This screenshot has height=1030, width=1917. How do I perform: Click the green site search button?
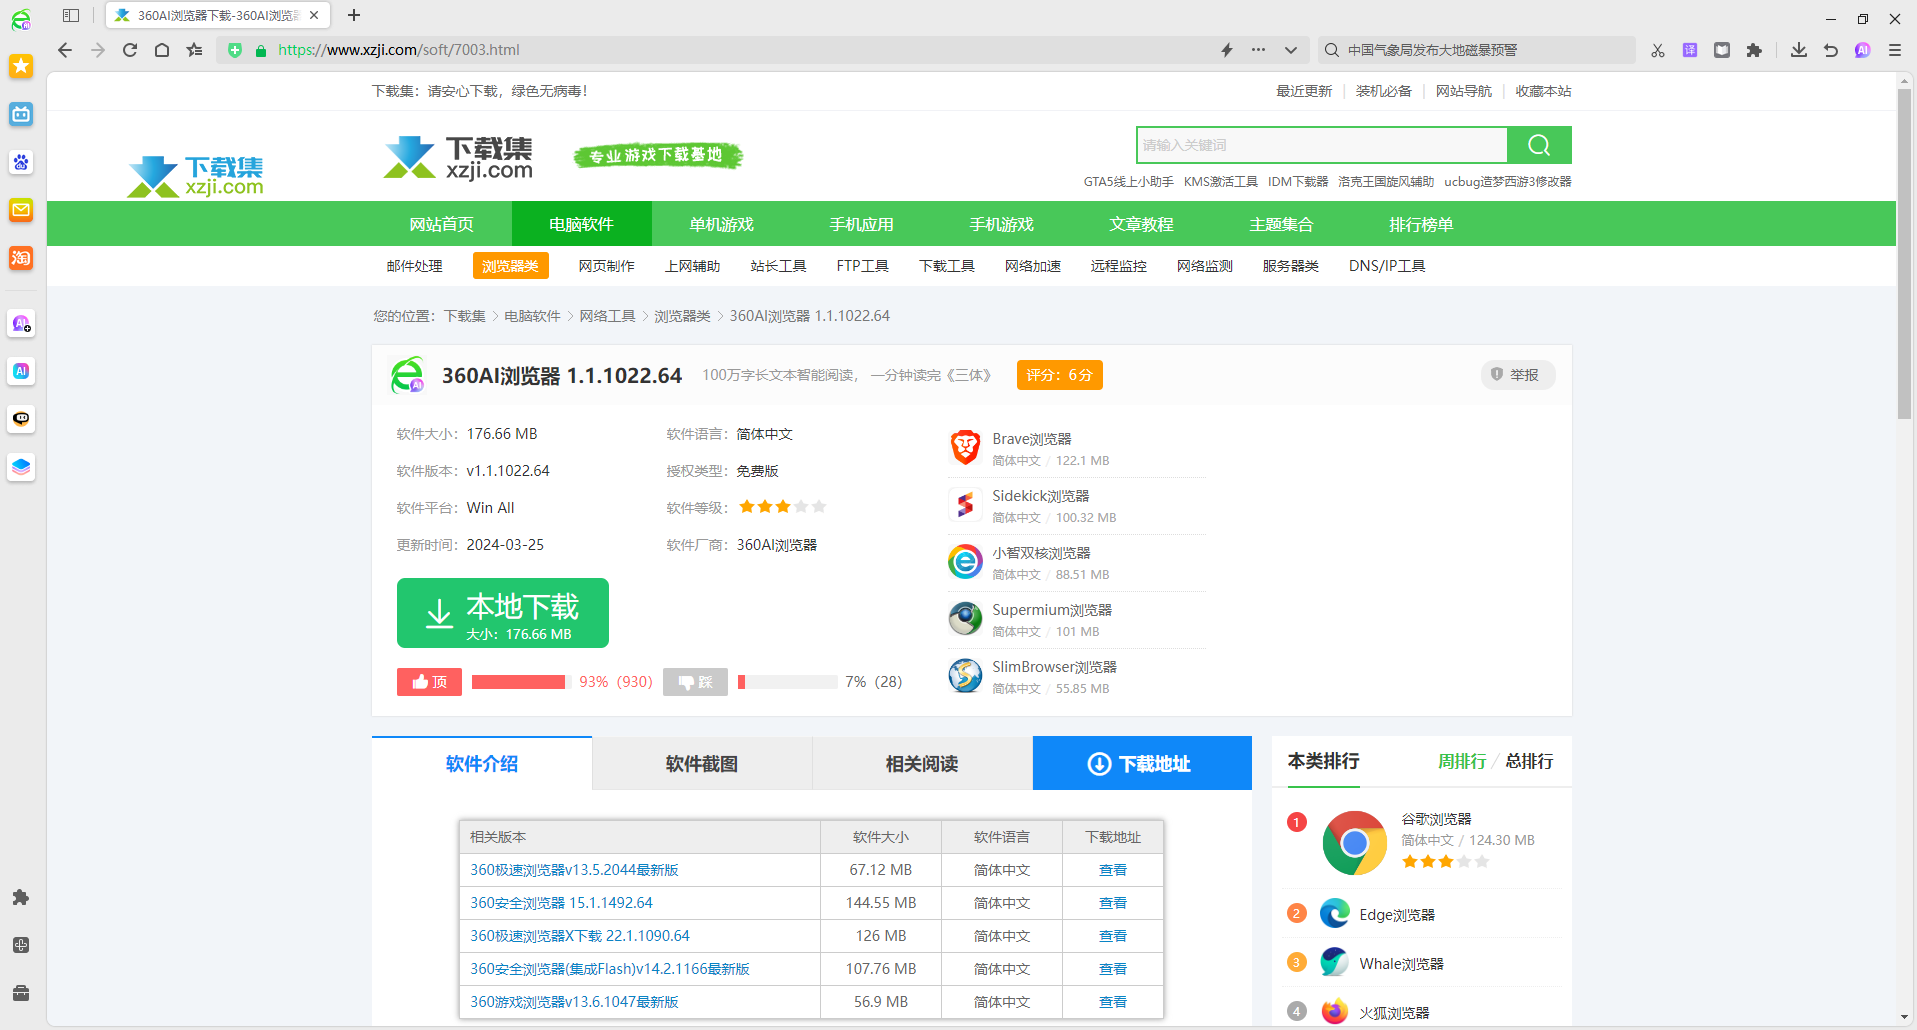pos(1539,145)
